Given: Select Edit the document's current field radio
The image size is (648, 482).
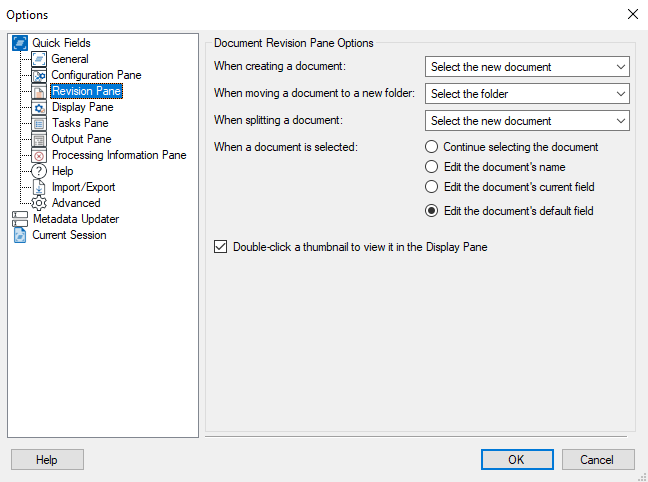Looking at the screenshot, I should (431, 186).
